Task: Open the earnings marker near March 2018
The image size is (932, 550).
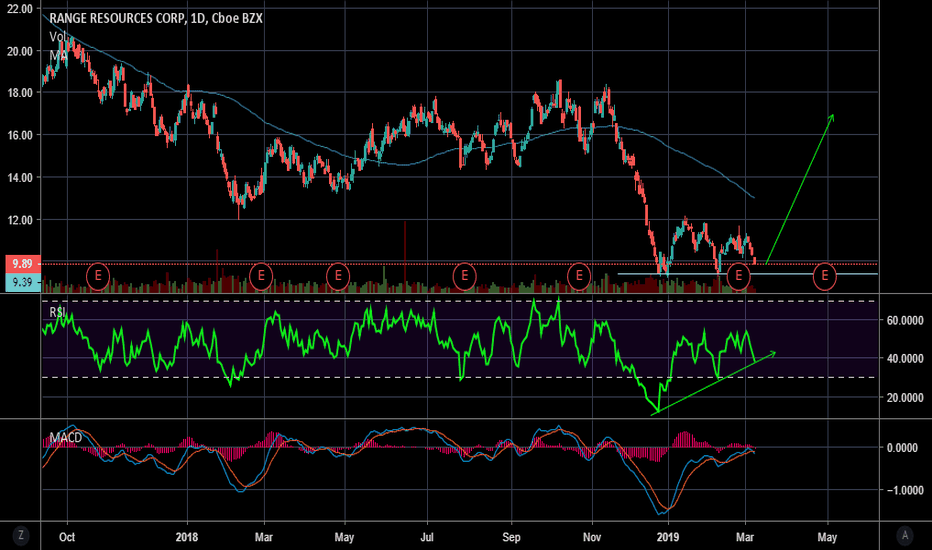Action: 261,276
